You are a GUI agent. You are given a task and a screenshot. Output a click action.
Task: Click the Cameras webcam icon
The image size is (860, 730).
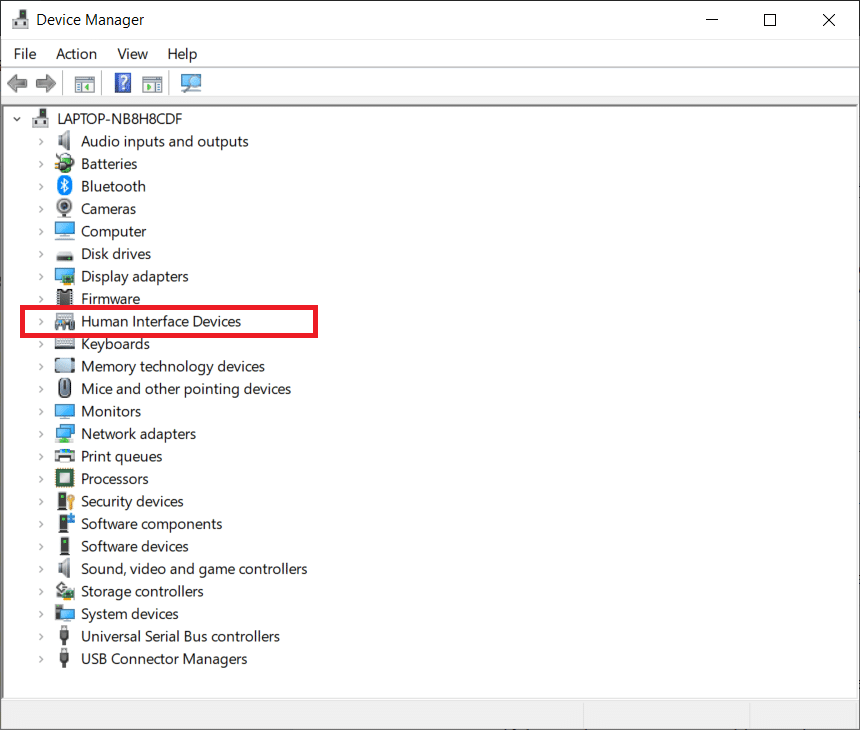click(x=65, y=209)
